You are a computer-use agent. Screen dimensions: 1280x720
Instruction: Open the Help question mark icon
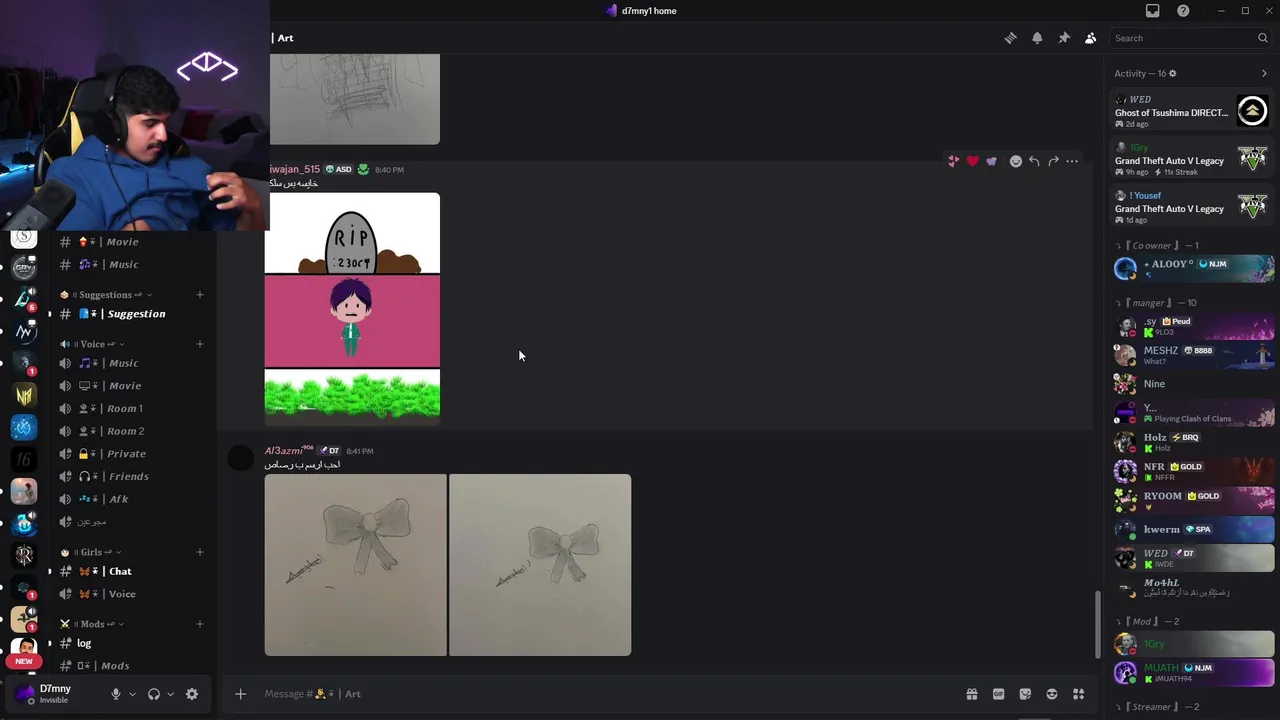click(x=1183, y=11)
